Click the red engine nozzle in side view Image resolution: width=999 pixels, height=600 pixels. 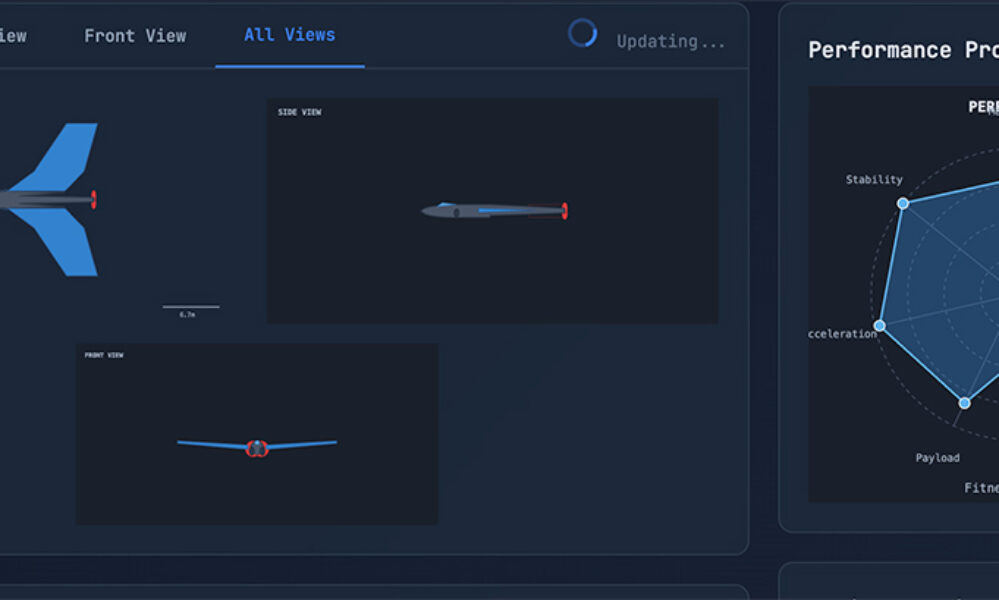tap(564, 210)
